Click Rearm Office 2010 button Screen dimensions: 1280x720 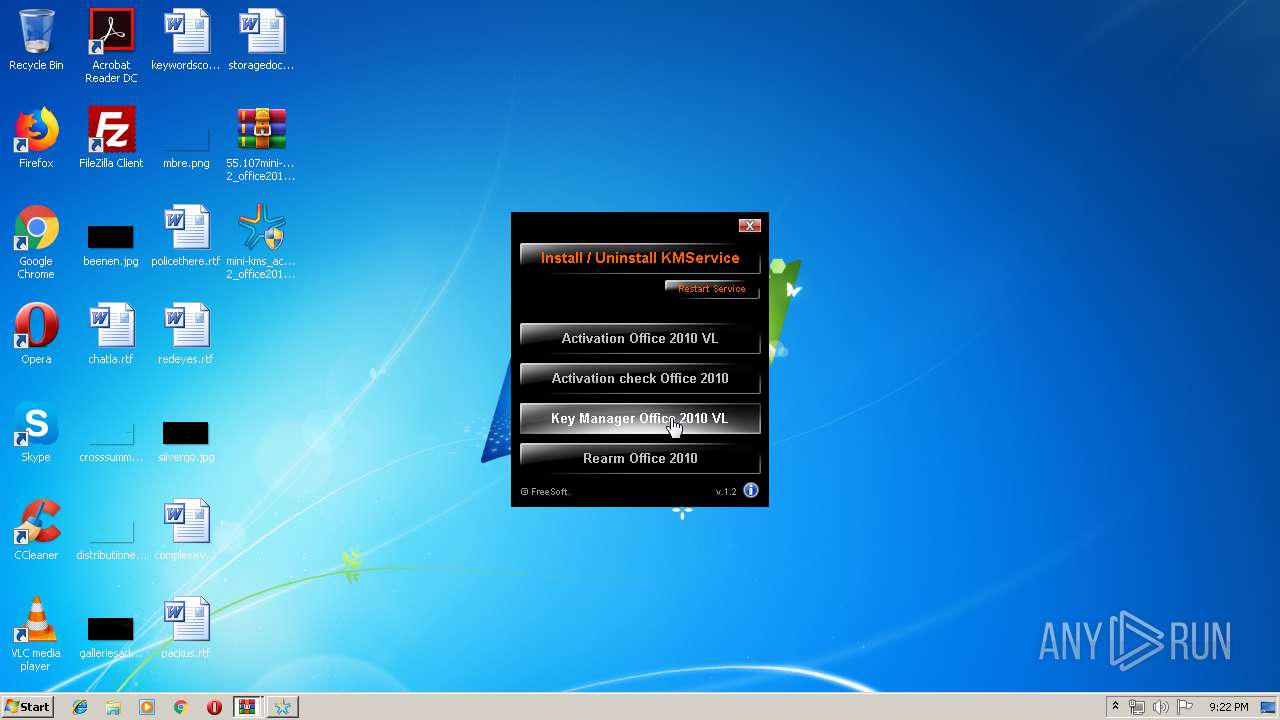pyautogui.click(x=640, y=458)
